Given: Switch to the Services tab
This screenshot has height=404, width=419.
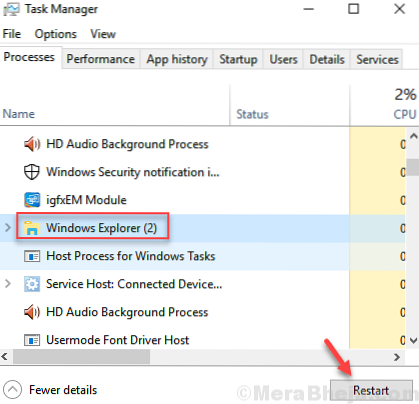Looking at the screenshot, I should tap(377, 59).
